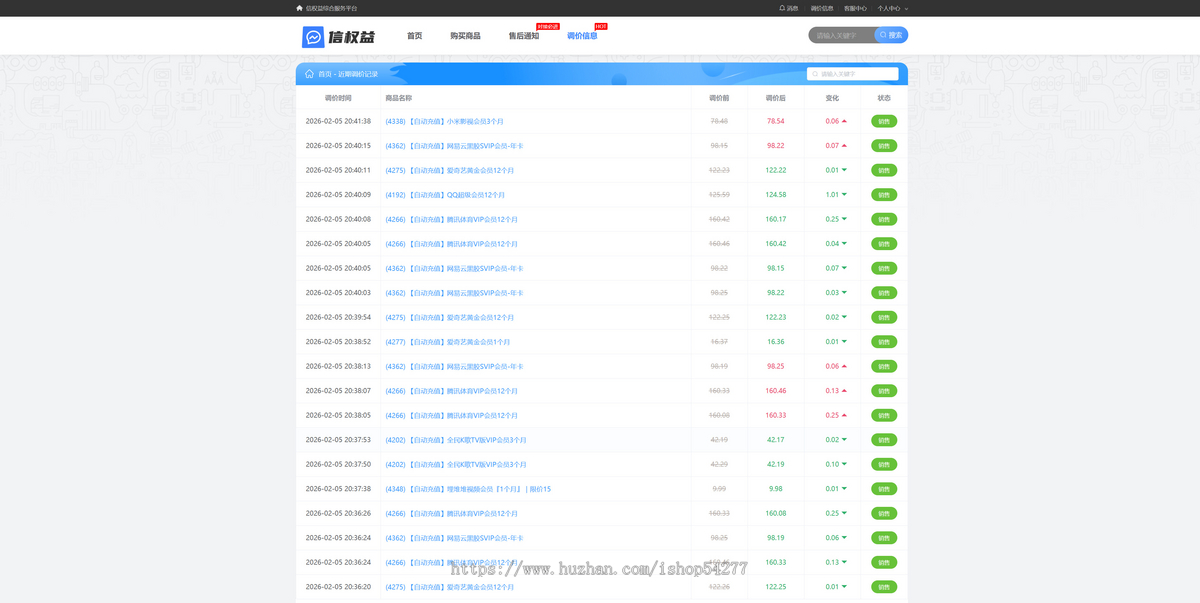The width and height of the screenshot is (1200, 603).
Task: Click the platform name 信权益综合服务平台
Action: (x=331, y=8)
